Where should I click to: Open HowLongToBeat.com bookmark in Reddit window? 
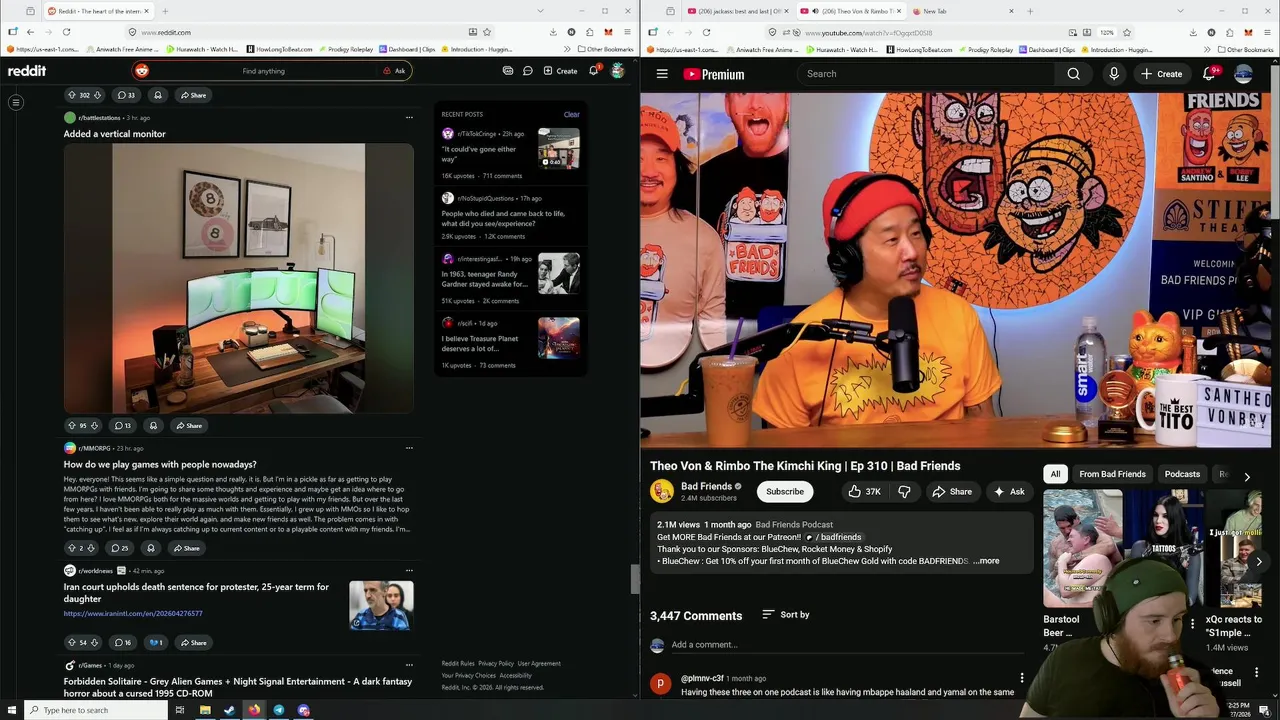click(x=279, y=49)
